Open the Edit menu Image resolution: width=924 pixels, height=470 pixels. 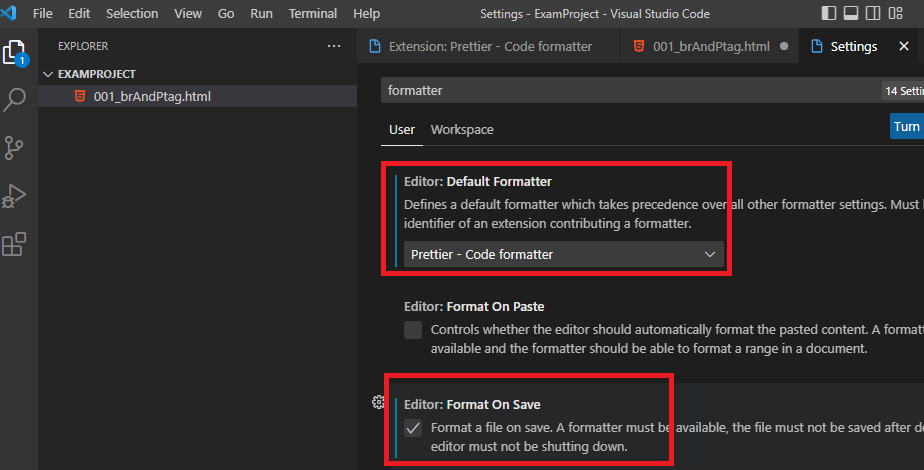pos(79,14)
